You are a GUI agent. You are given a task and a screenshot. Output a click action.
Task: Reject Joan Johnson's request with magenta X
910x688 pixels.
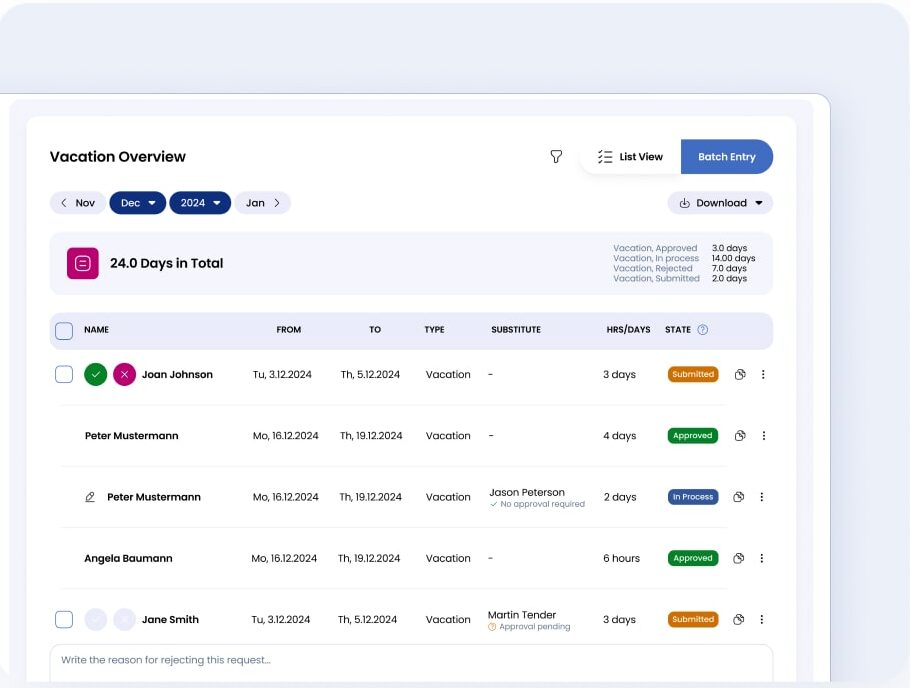[124, 374]
